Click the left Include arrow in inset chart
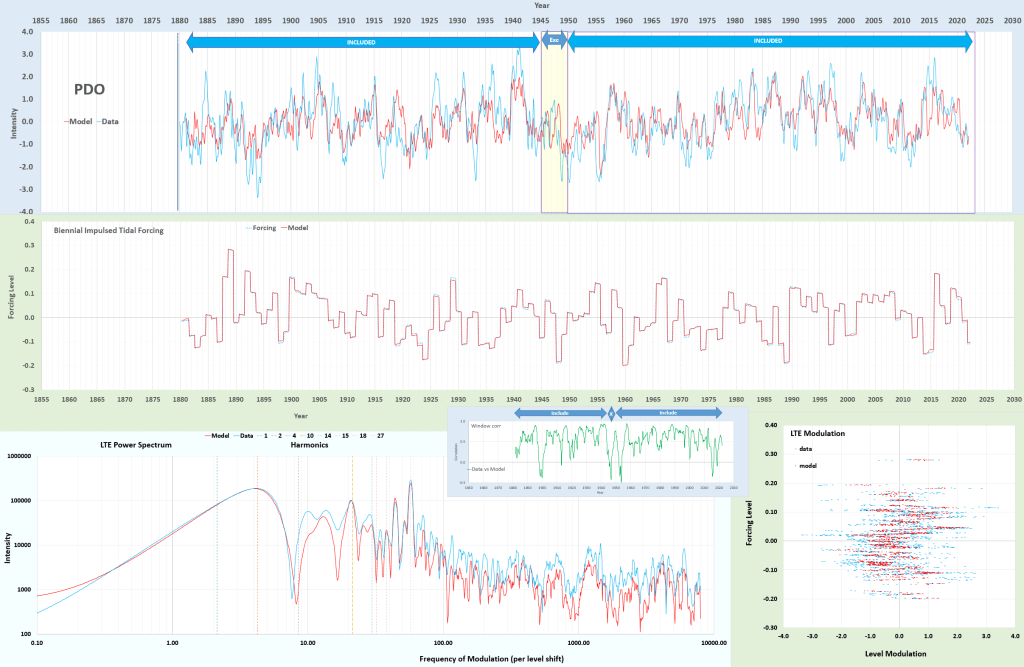 558,412
